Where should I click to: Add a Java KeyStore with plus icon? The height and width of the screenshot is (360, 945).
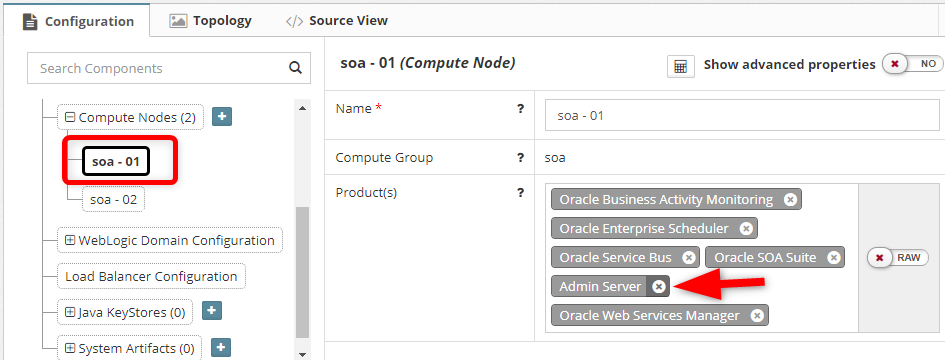point(211,311)
